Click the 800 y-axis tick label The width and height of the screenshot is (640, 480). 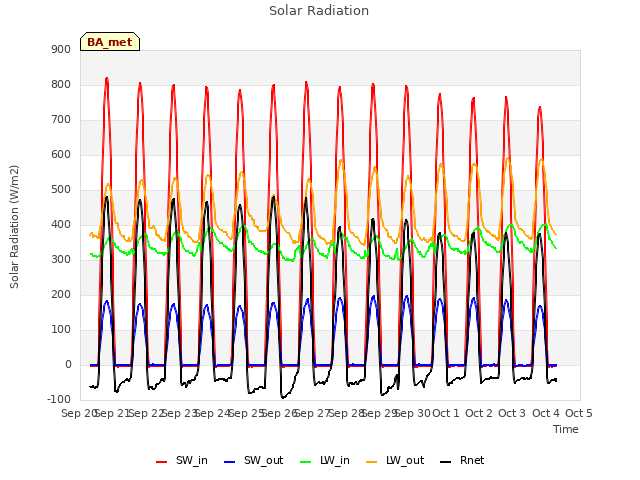61,84
